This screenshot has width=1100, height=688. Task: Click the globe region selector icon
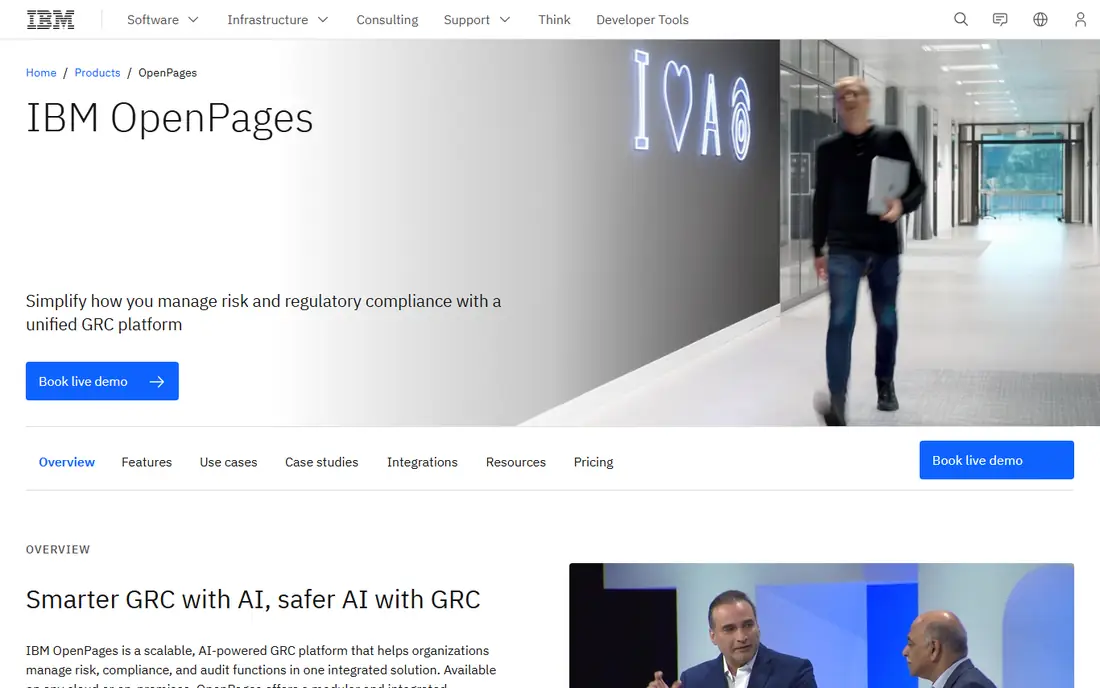pyautogui.click(x=1040, y=20)
